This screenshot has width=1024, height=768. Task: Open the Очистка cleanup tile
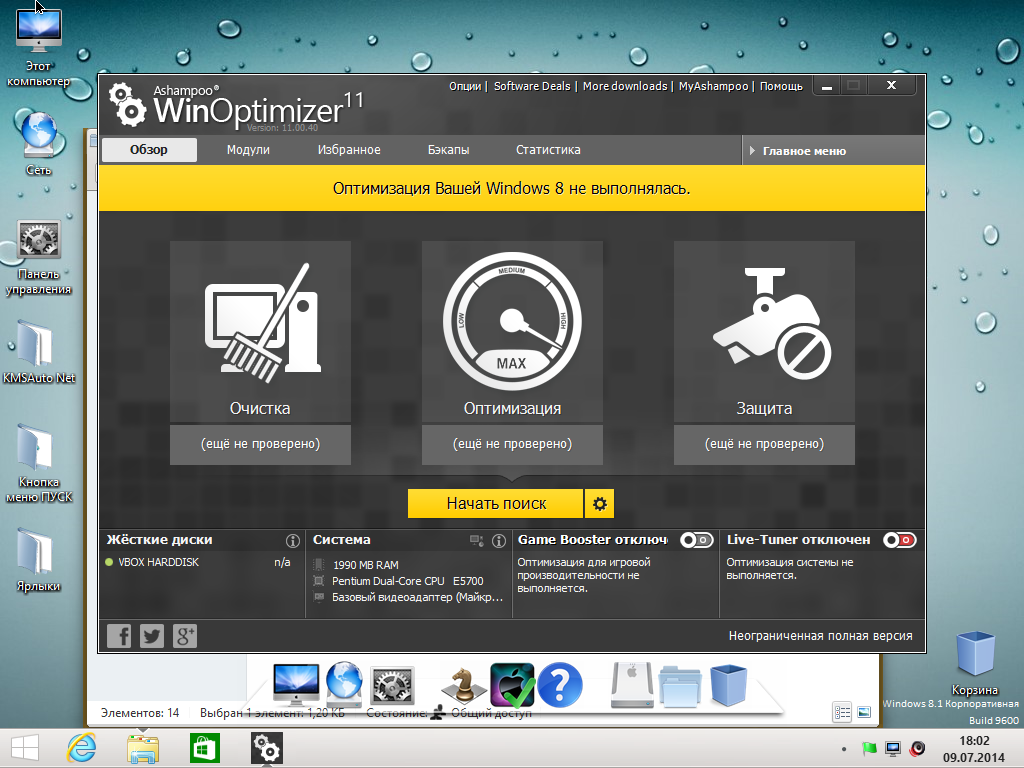point(260,331)
